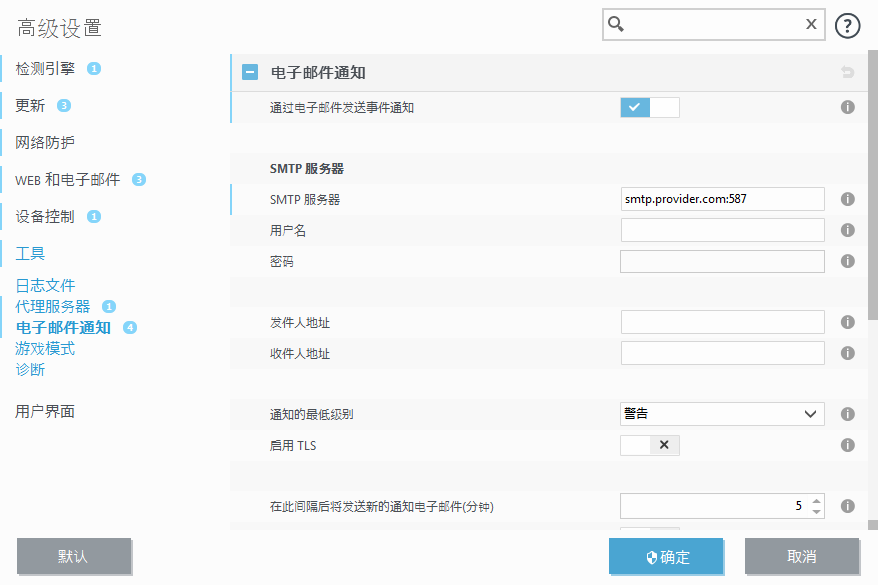Click the info icon beside 启用 TLS
The image size is (878, 585).
(847, 444)
